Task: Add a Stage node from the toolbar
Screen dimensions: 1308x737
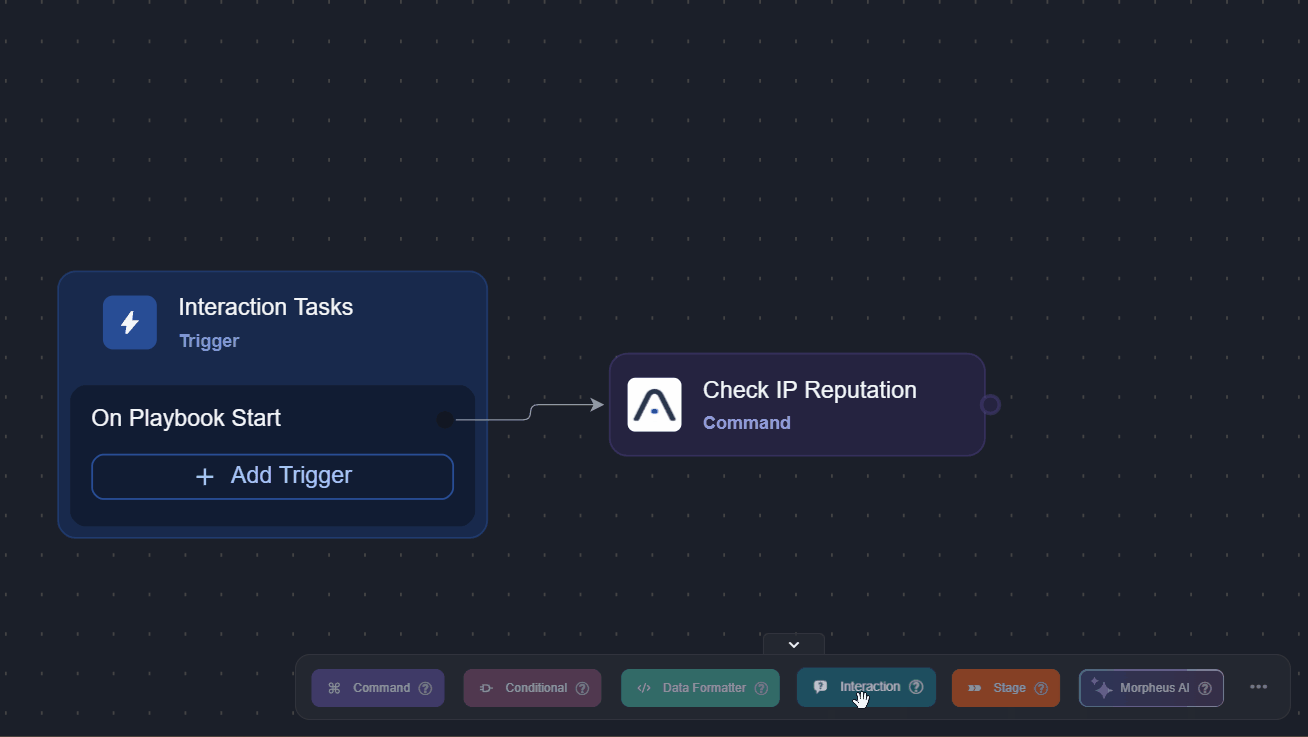Action: 1006,688
